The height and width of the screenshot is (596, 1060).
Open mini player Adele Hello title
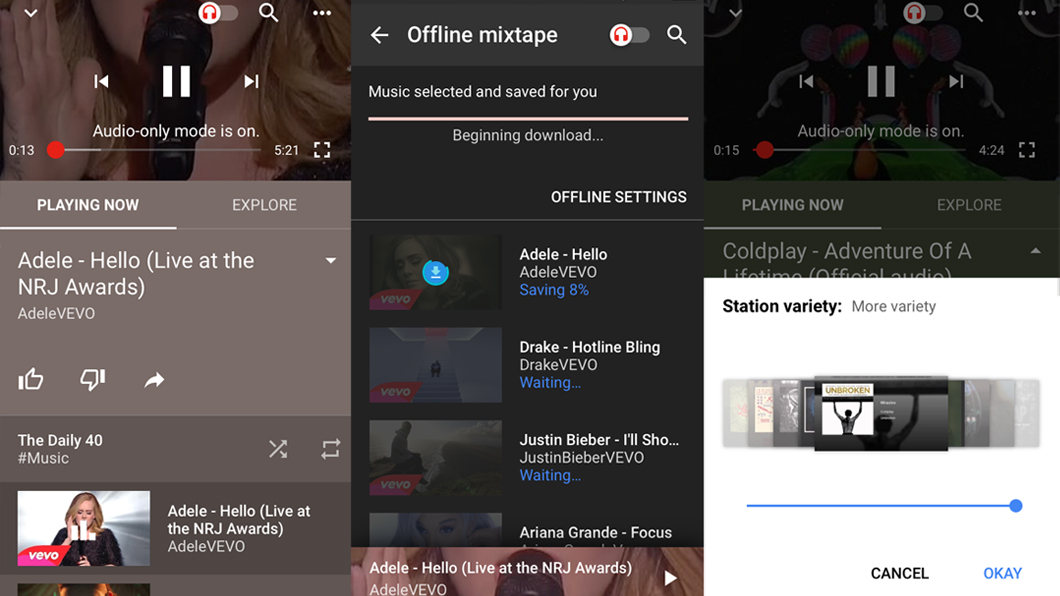coord(500,568)
